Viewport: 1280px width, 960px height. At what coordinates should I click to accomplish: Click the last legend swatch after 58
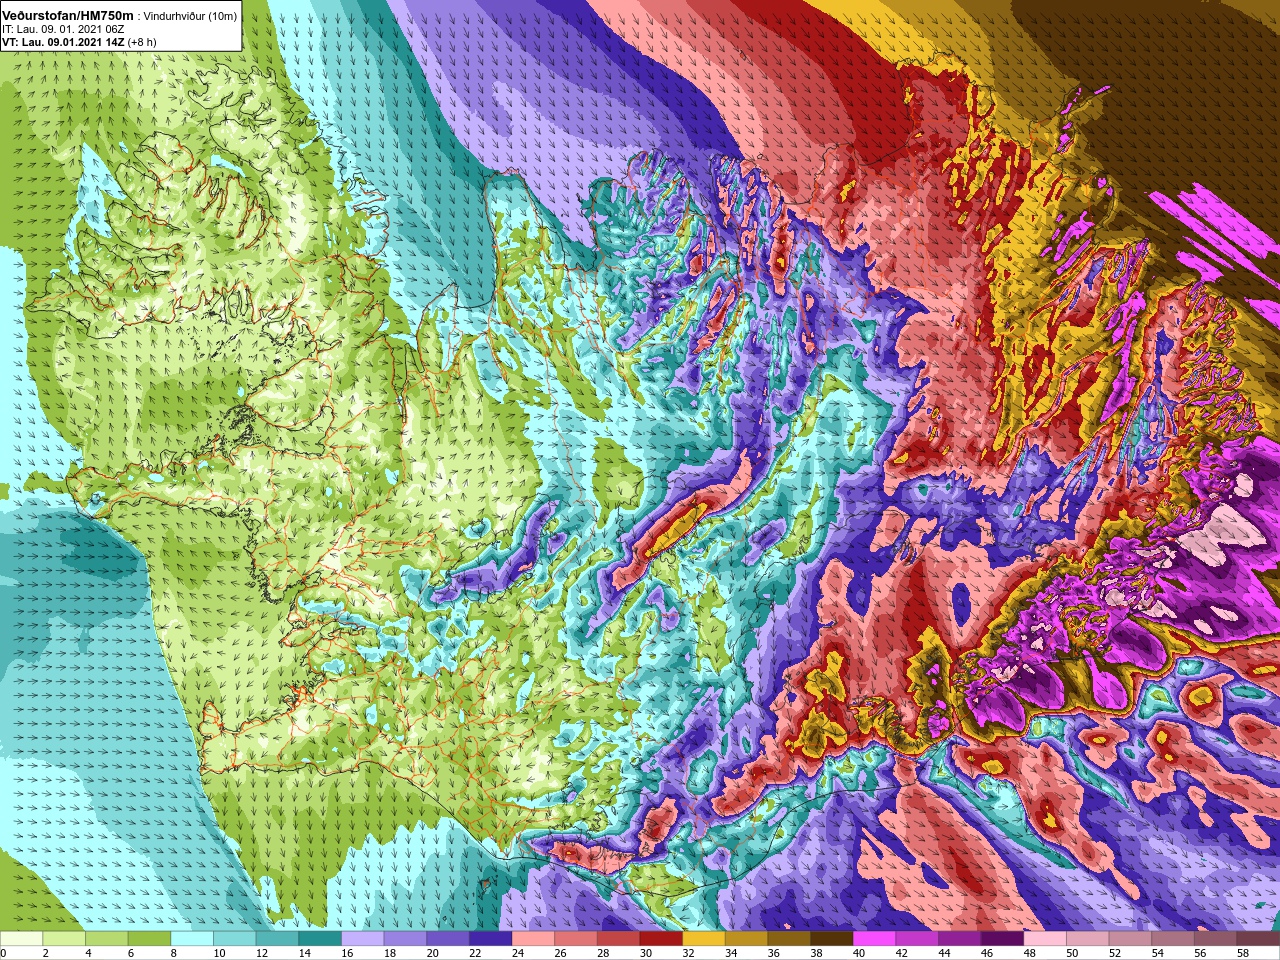(x=1259, y=940)
